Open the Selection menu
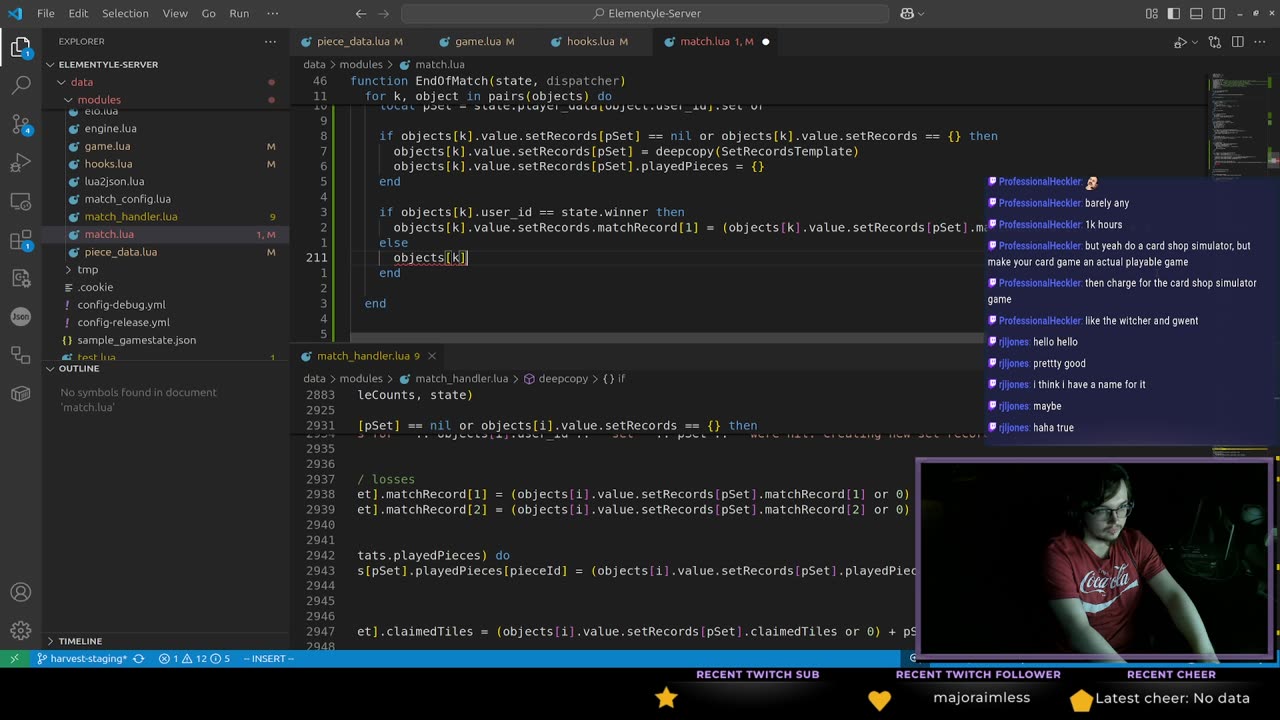 (125, 13)
